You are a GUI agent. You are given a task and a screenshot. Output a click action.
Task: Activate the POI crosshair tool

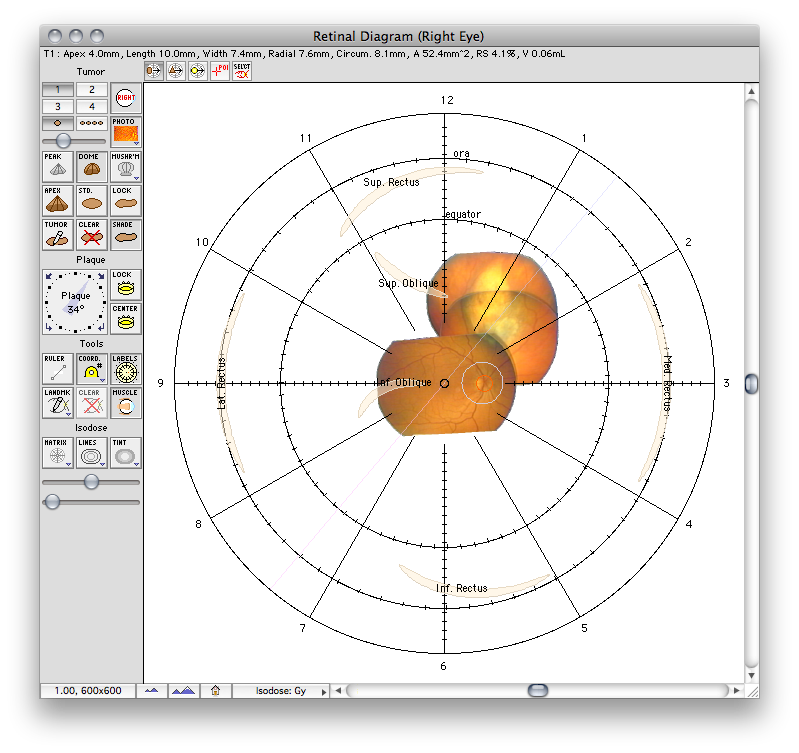click(220, 71)
